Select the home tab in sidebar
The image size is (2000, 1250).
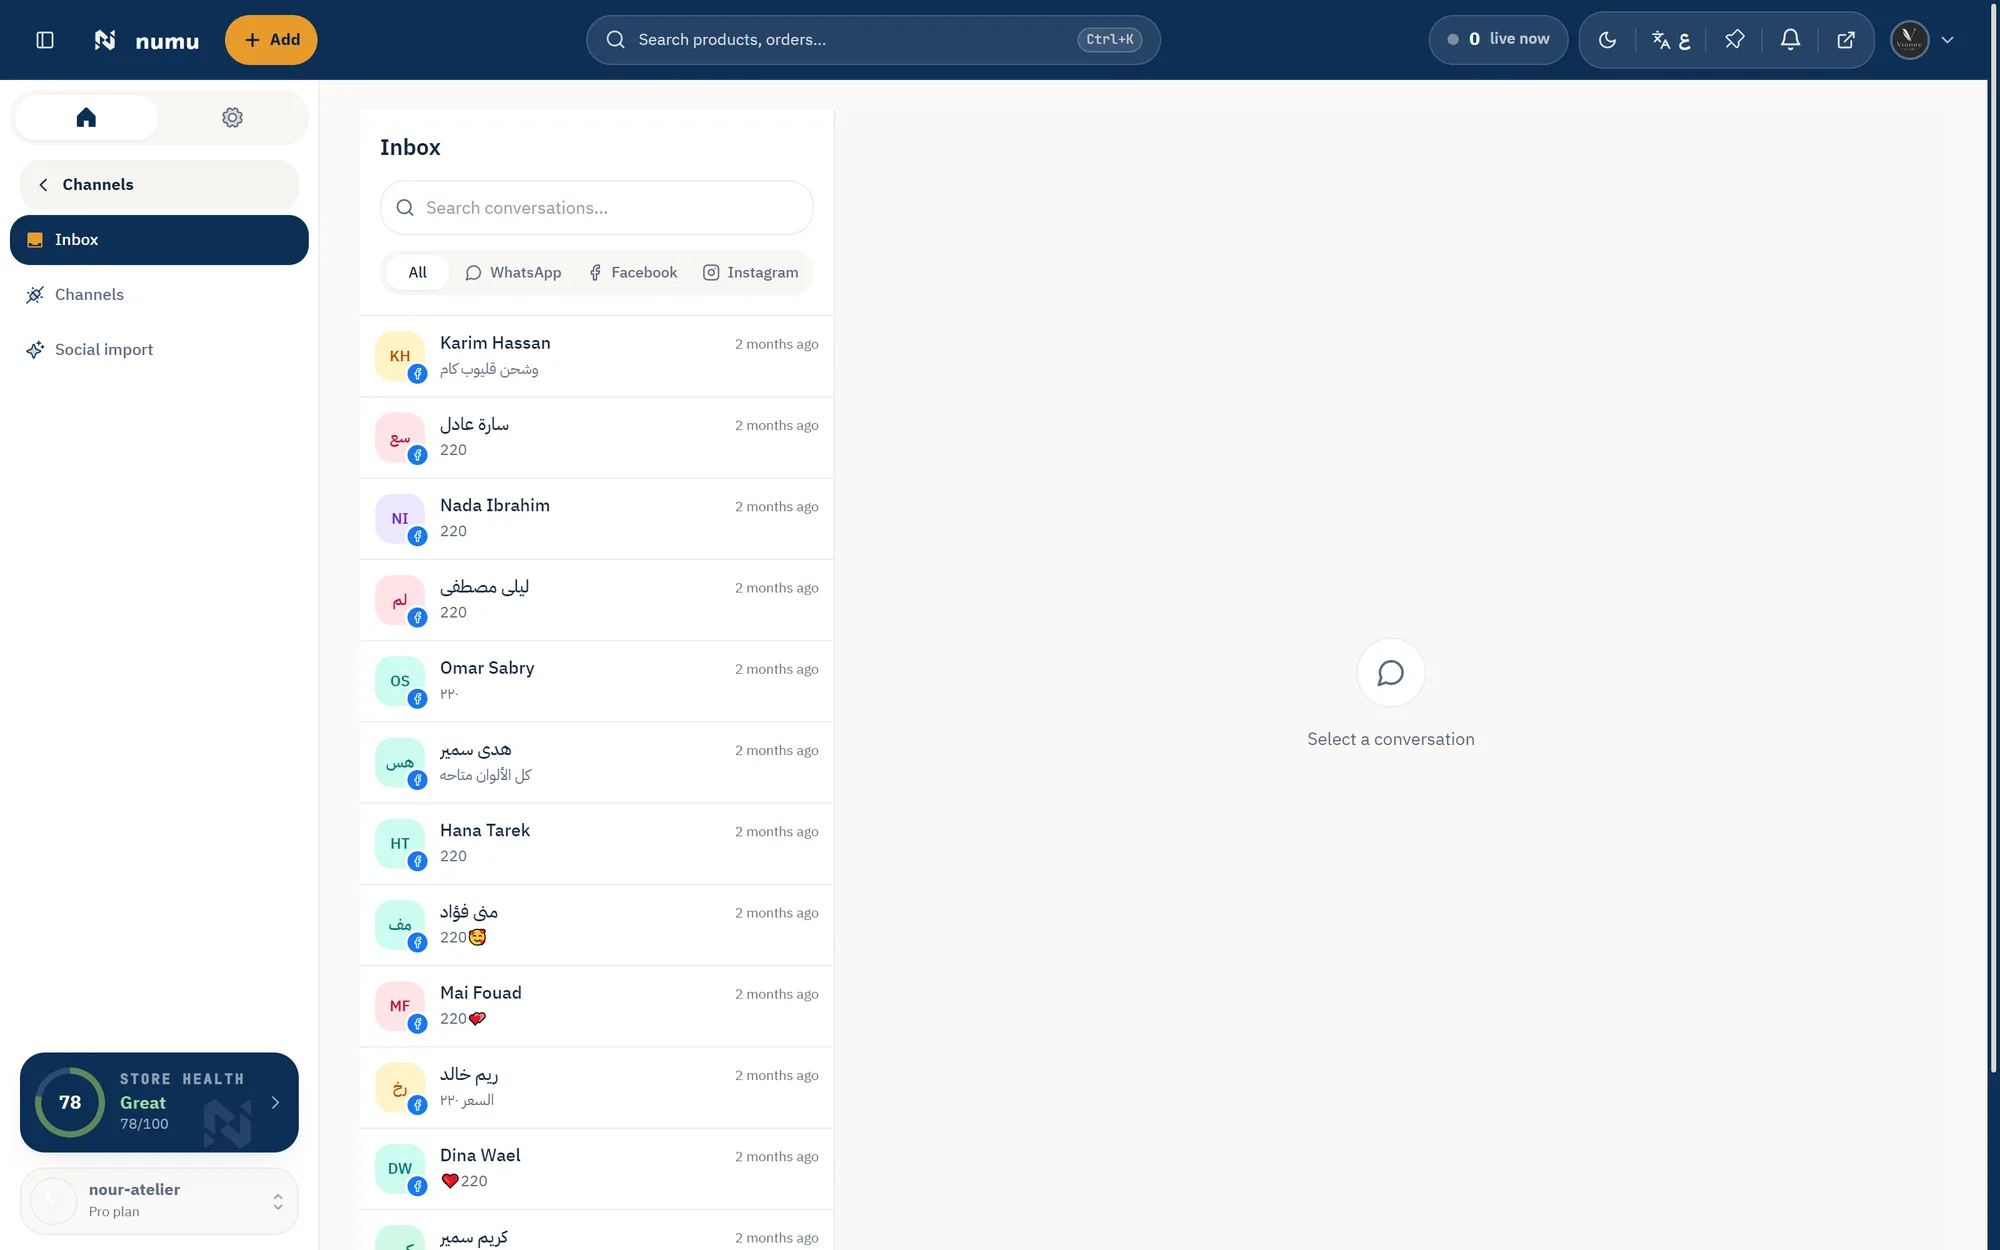coord(86,118)
